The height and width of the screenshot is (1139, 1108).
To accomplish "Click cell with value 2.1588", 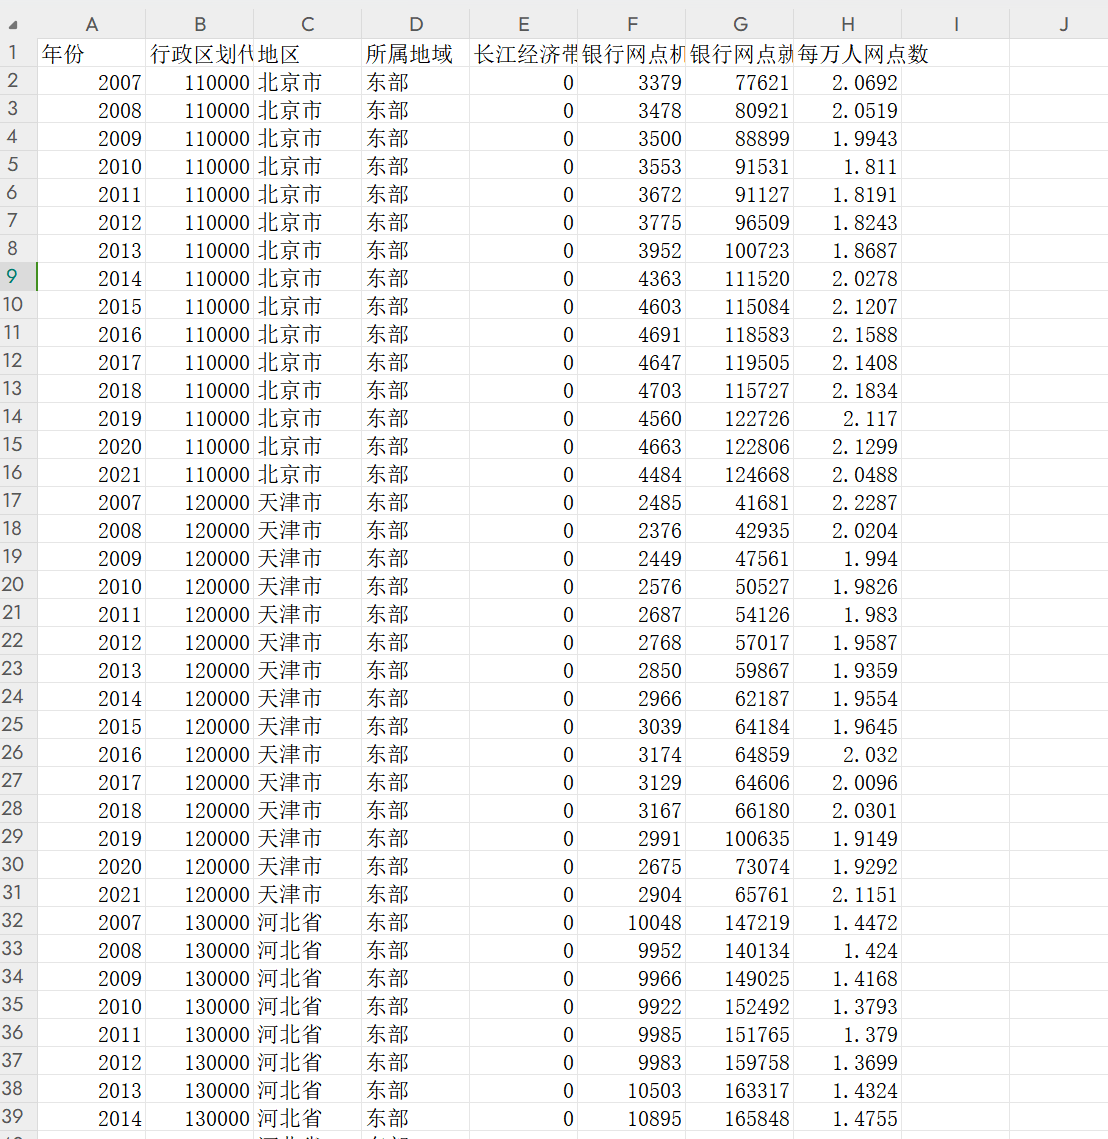I will click(848, 334).
